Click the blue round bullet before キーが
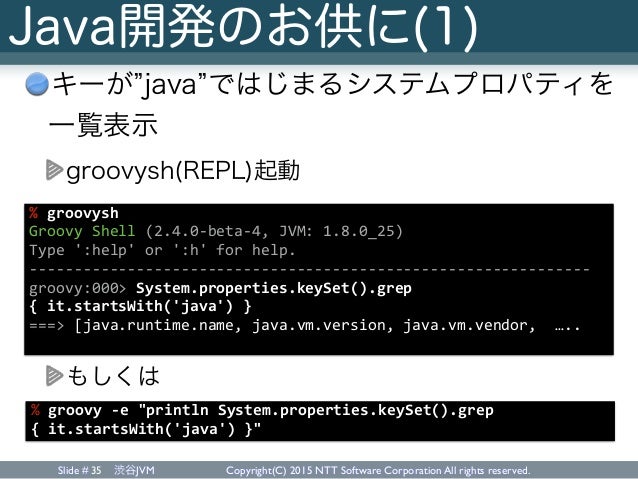Screen dimensions: 638x479 [x=37, y=84]
